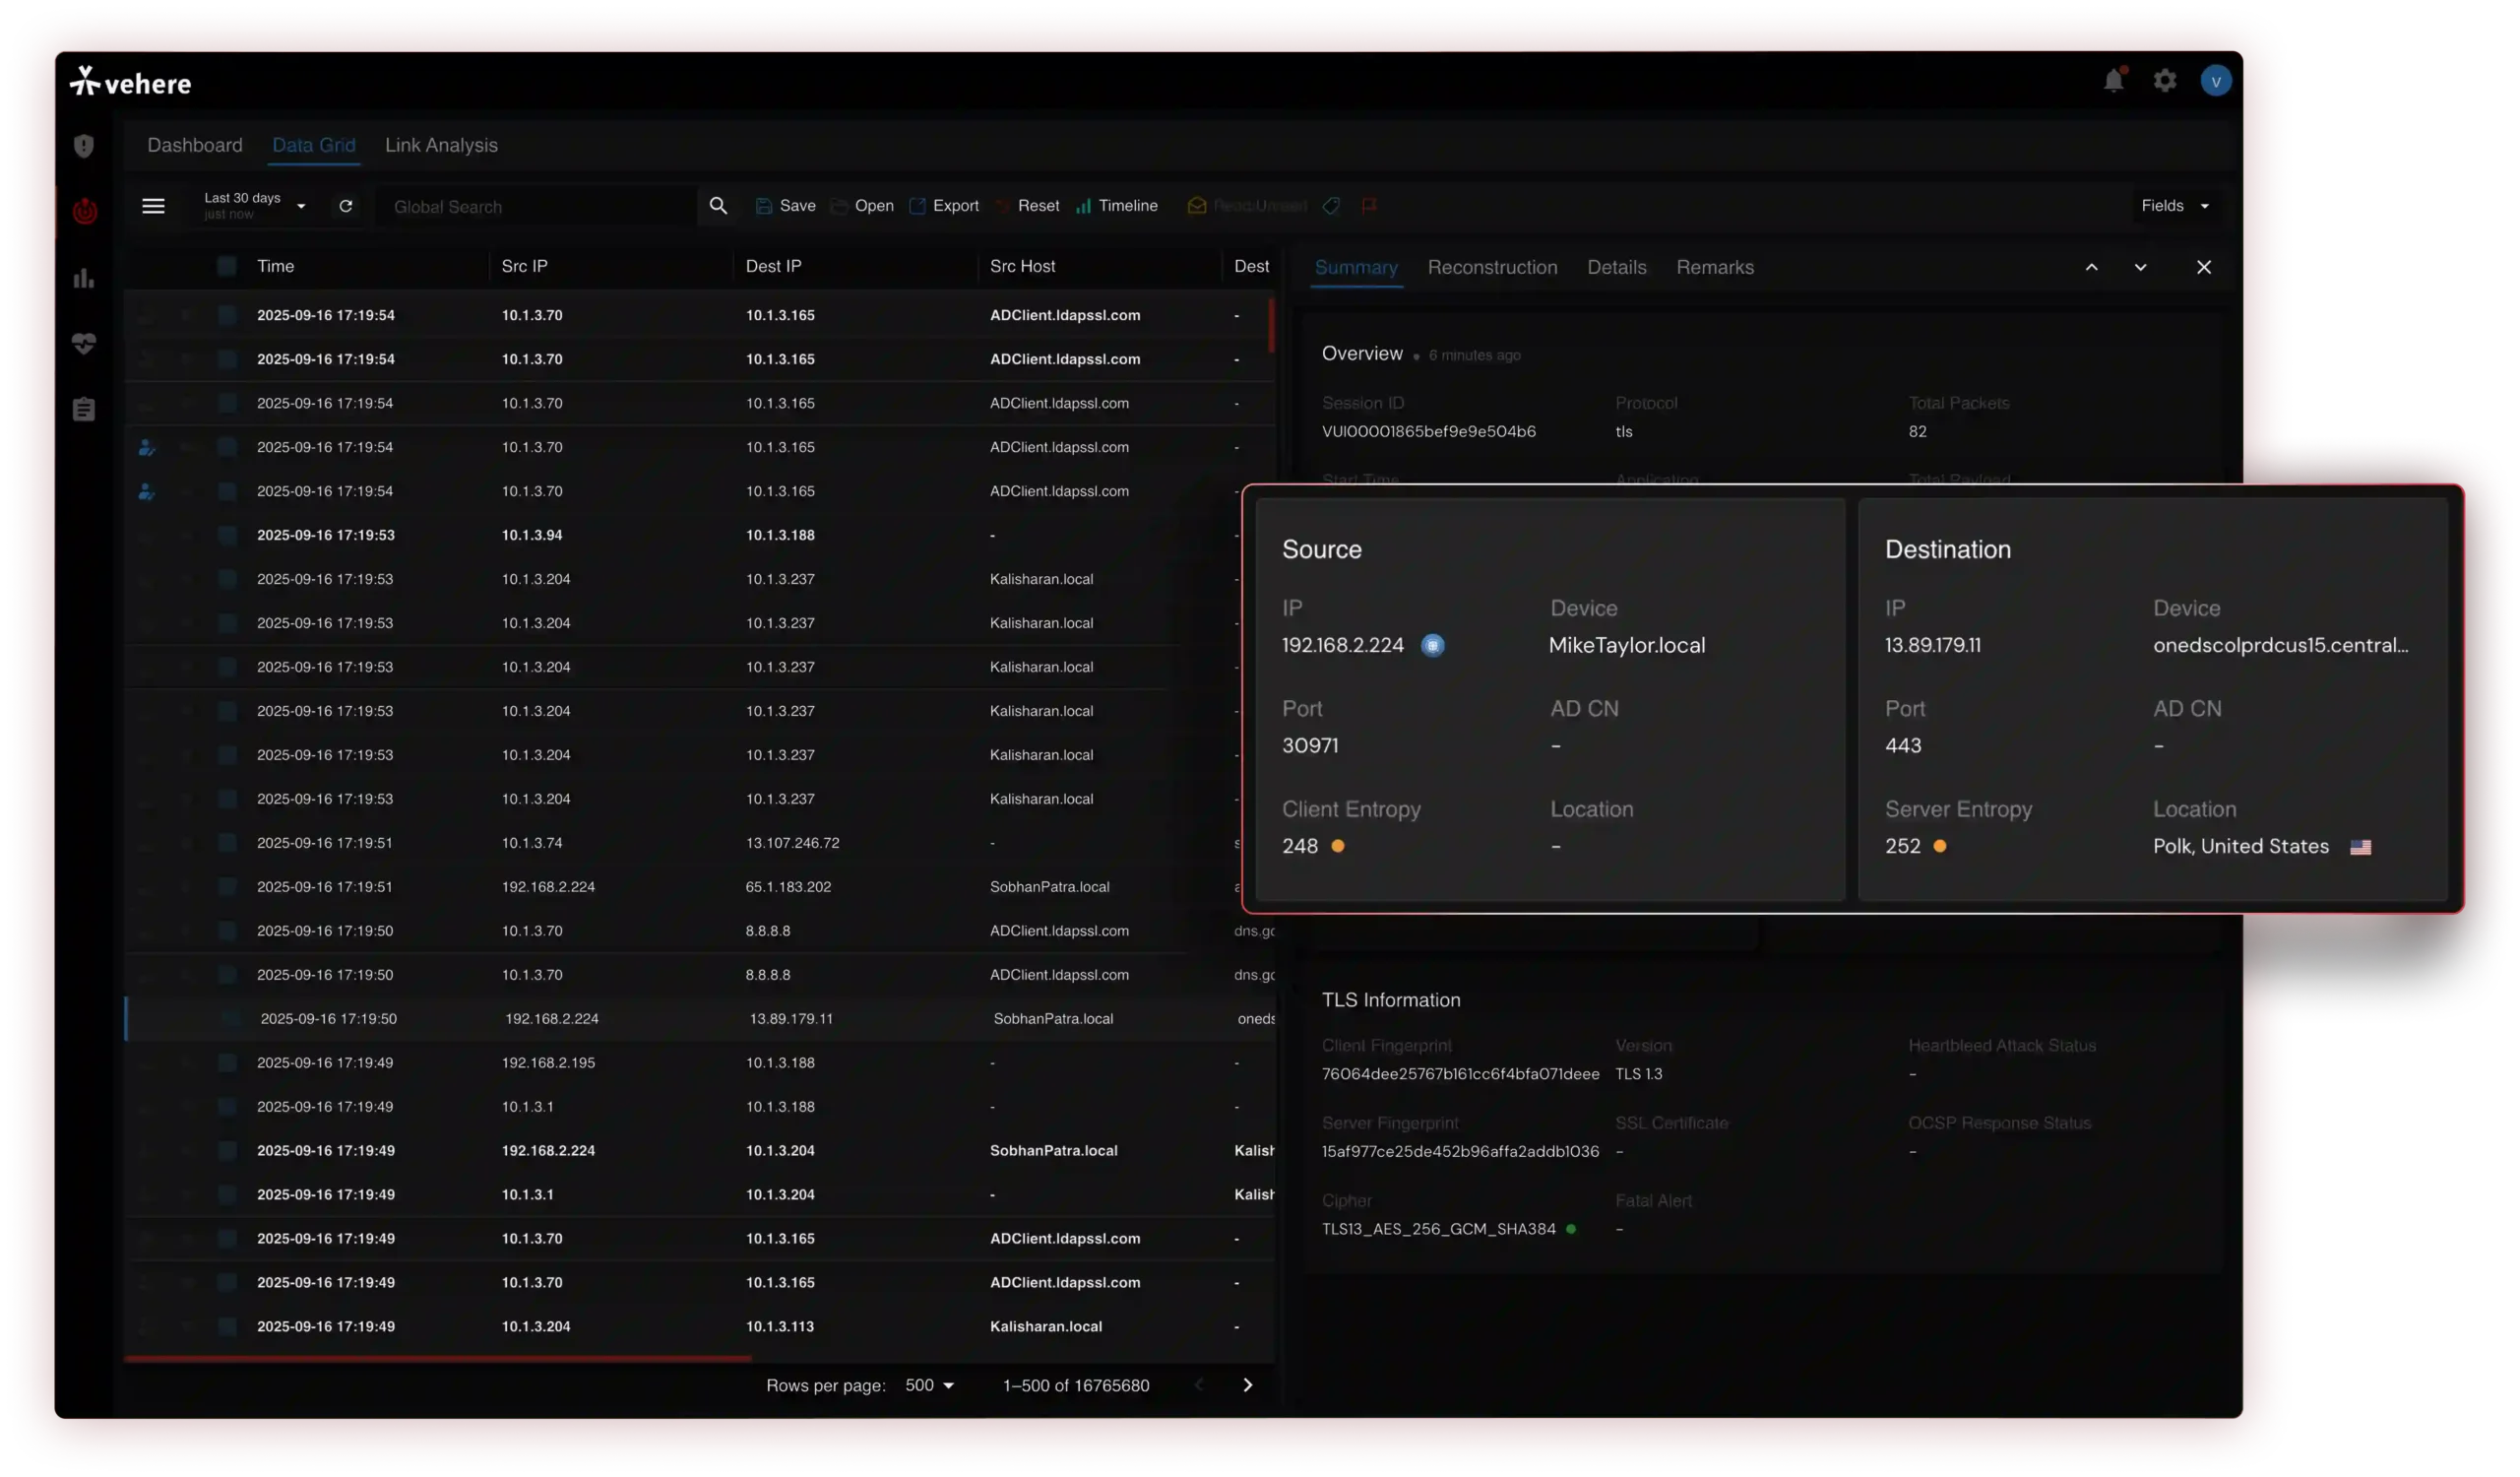Image resolution: width=2520 pixels, height=1477 pixels.
Task: Switch to the Link Analysis tab
Action: (x=441, y=145)
